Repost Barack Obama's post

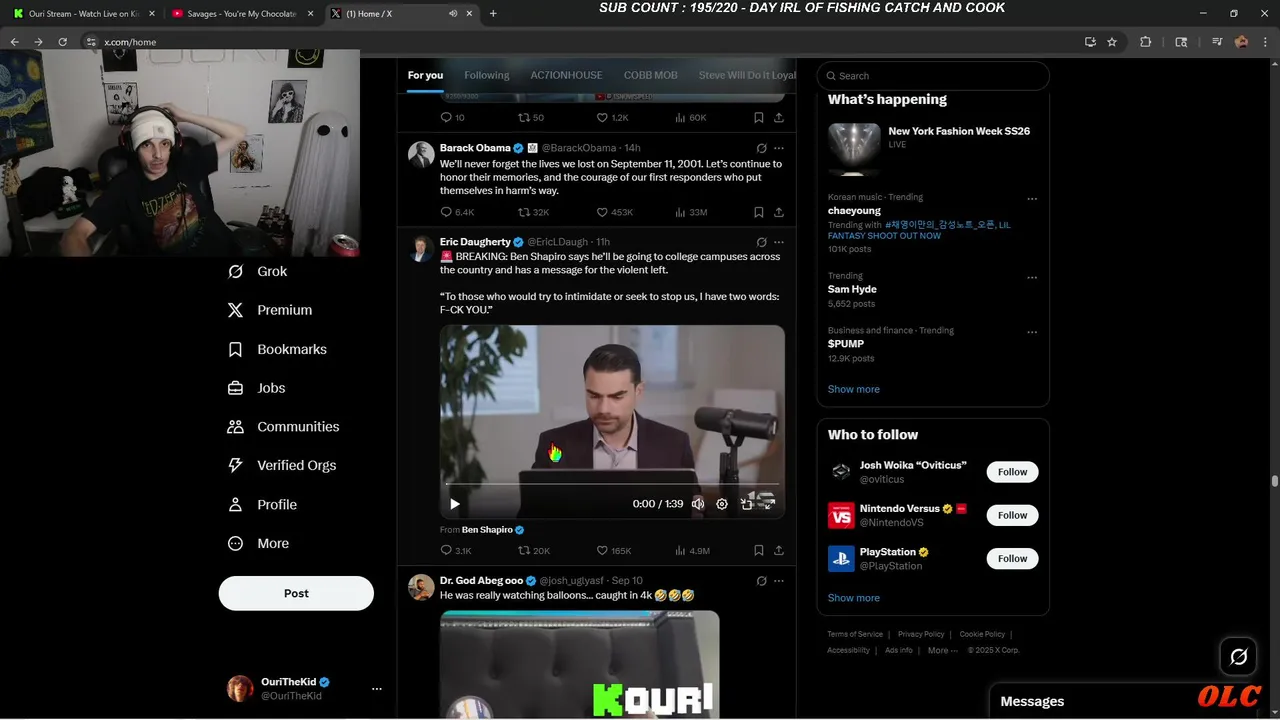tap(533, 212)
